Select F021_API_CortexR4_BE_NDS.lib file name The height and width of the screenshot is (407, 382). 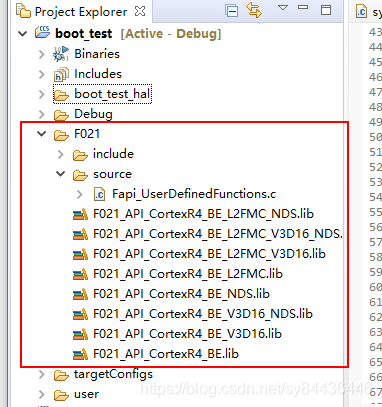click(181, 294)
